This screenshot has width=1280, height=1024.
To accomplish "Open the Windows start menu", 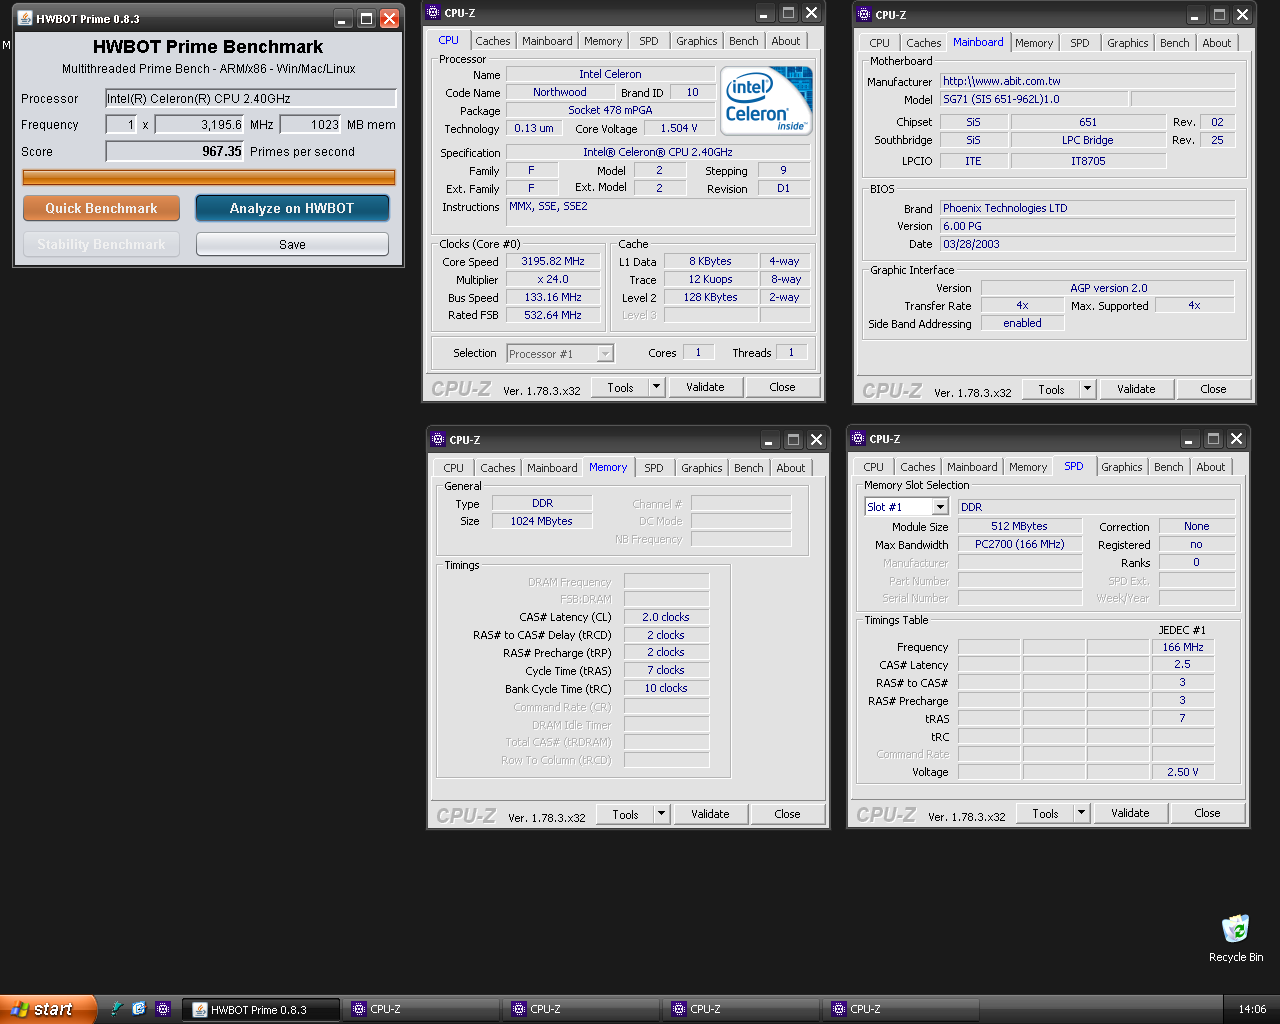I will click(48, 1009).
